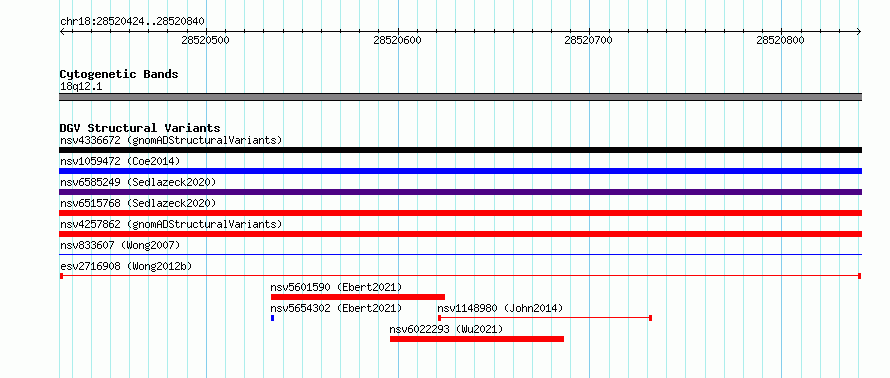This screenshot has height=378, width=890.
Task: Click ruler position 28520800
Action: [x=780, y=40]
